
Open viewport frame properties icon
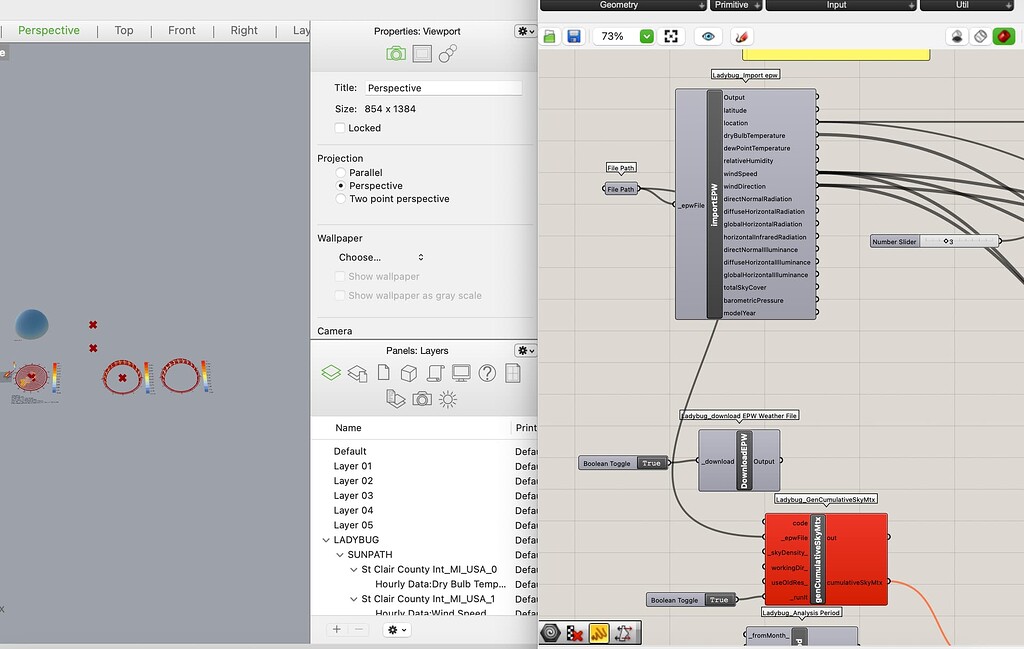[422, 54]
